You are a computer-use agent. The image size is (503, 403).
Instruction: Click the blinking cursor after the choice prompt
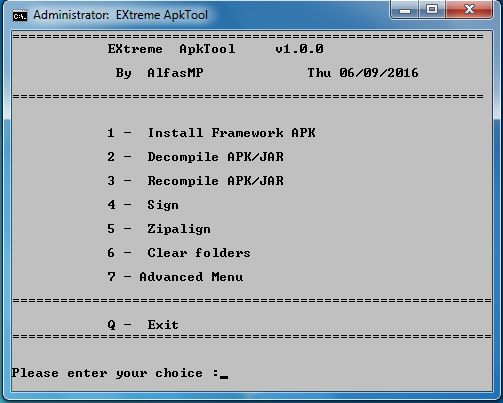click(224, 377)
